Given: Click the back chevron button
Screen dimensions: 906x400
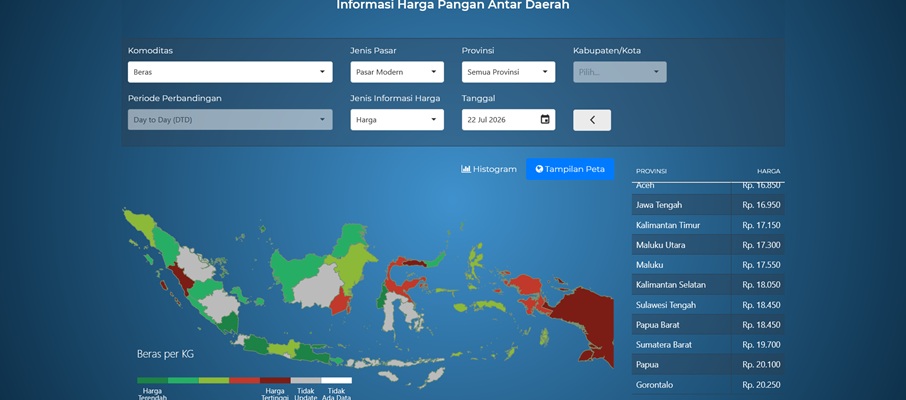Looking at the screenshot, I should click(592, 120).
